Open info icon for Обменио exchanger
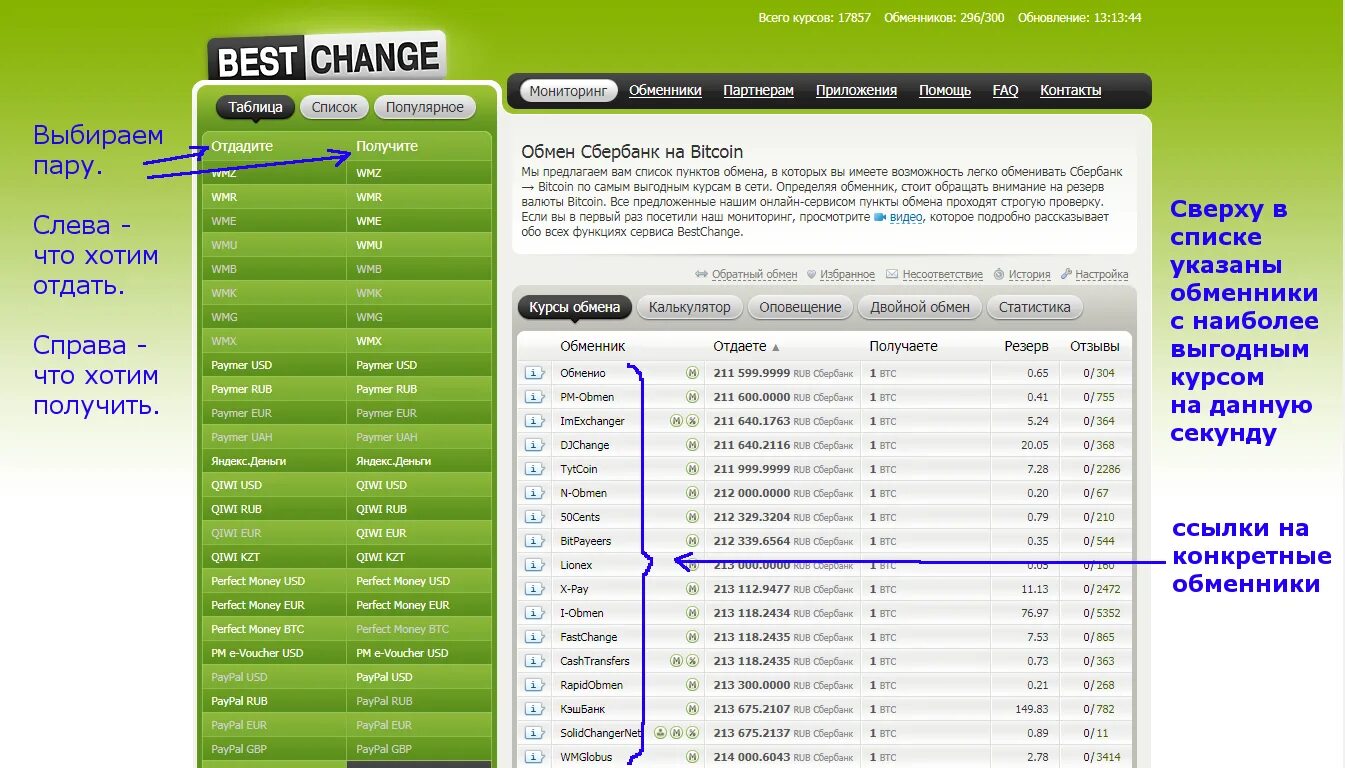1345x768 pixels. click(535, 373)
